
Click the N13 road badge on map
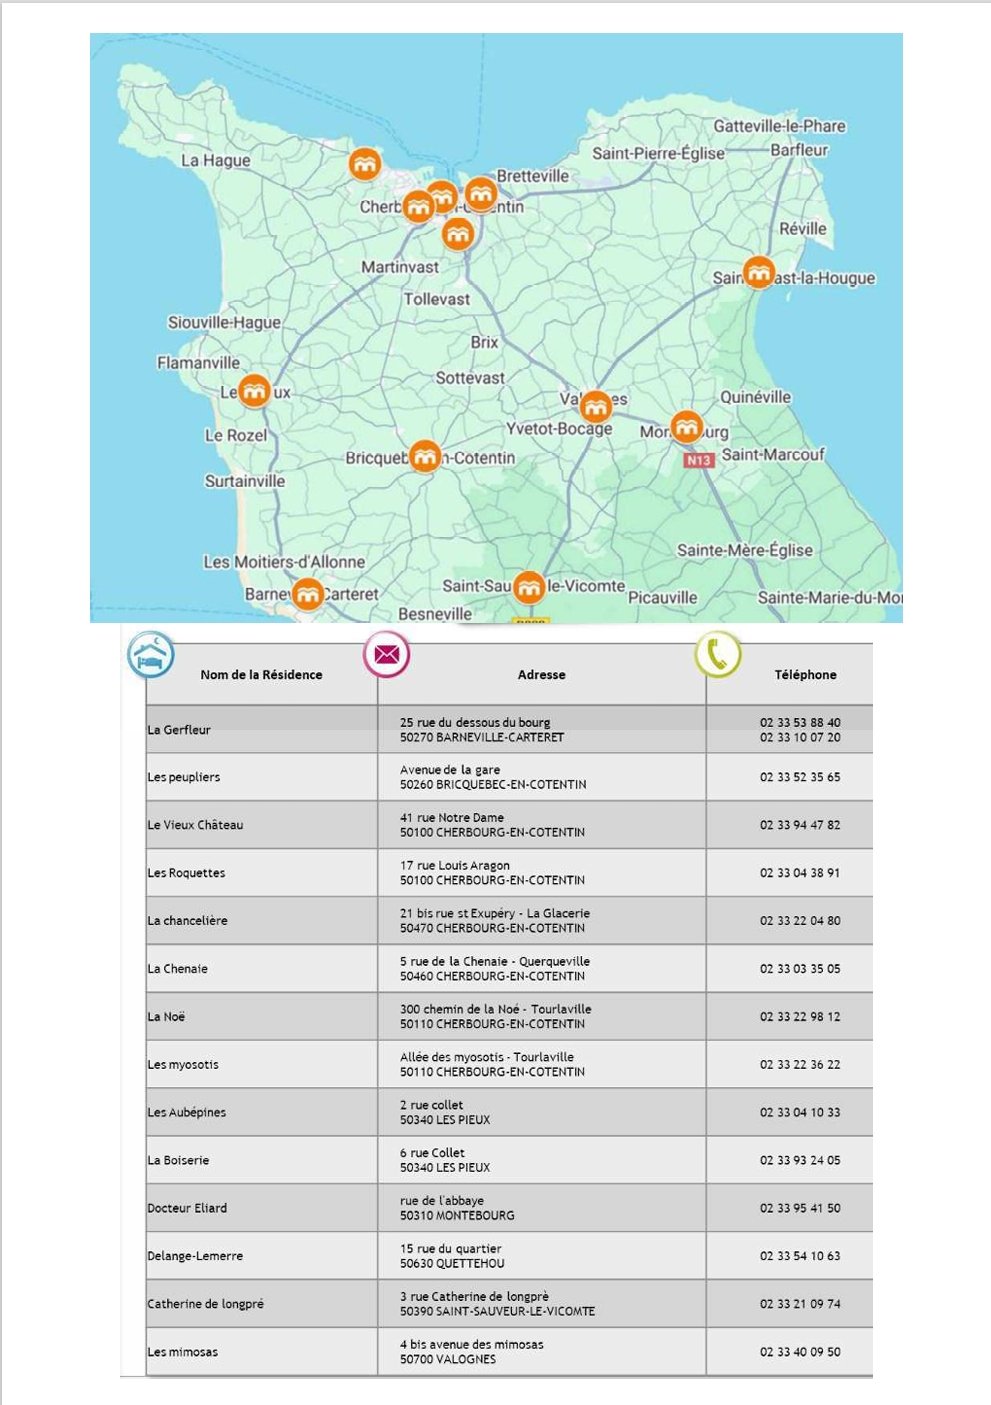click(698, 460)
